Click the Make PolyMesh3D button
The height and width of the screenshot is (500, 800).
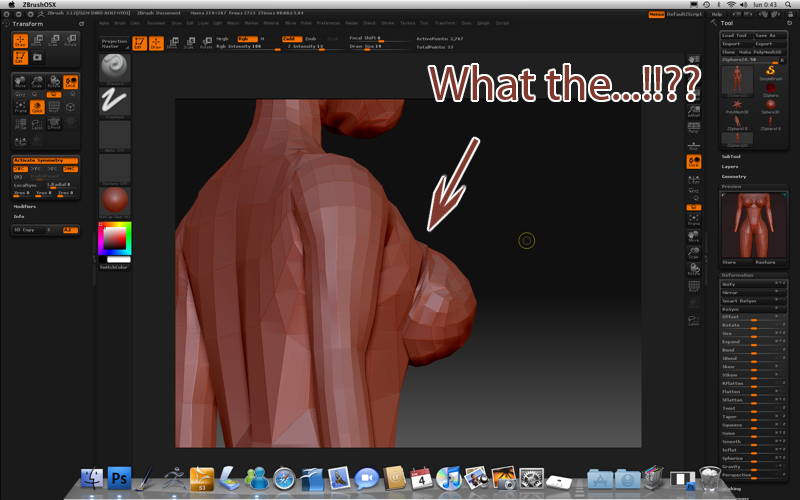click(x=760, y=52)
